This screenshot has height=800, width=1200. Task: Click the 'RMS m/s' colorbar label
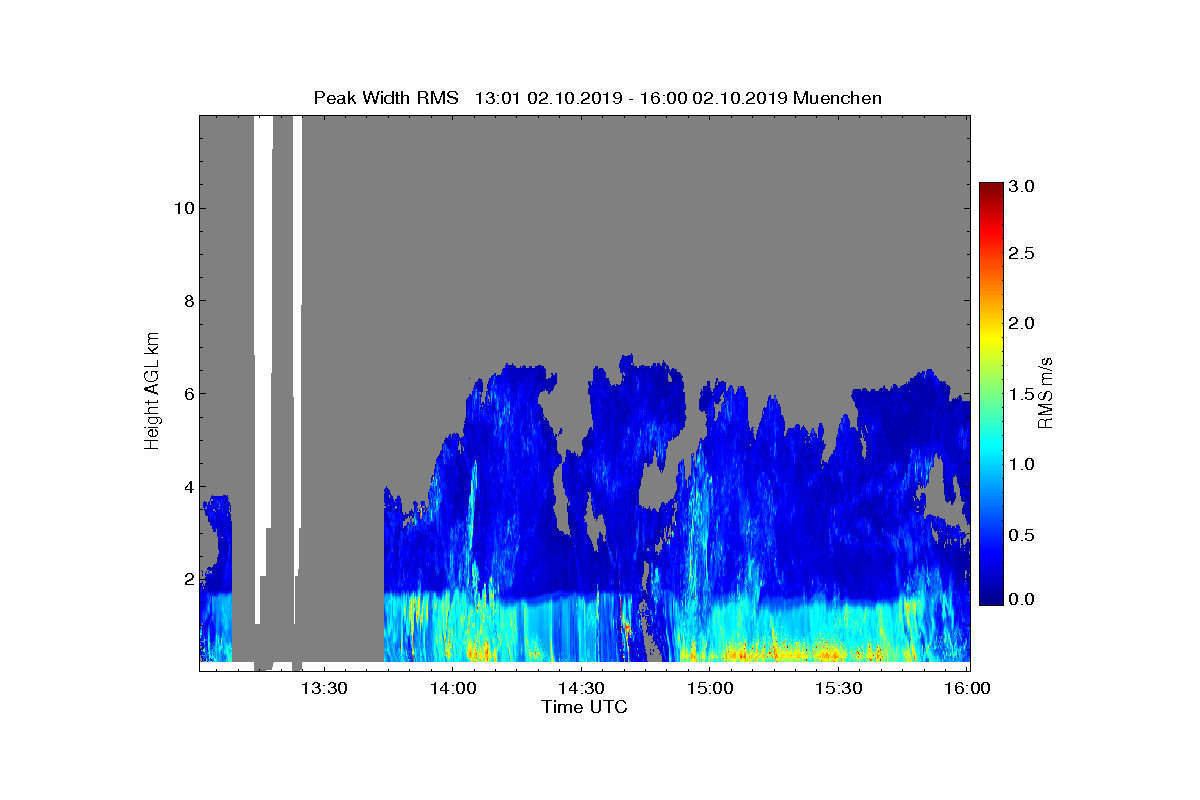pos(1045,391)
